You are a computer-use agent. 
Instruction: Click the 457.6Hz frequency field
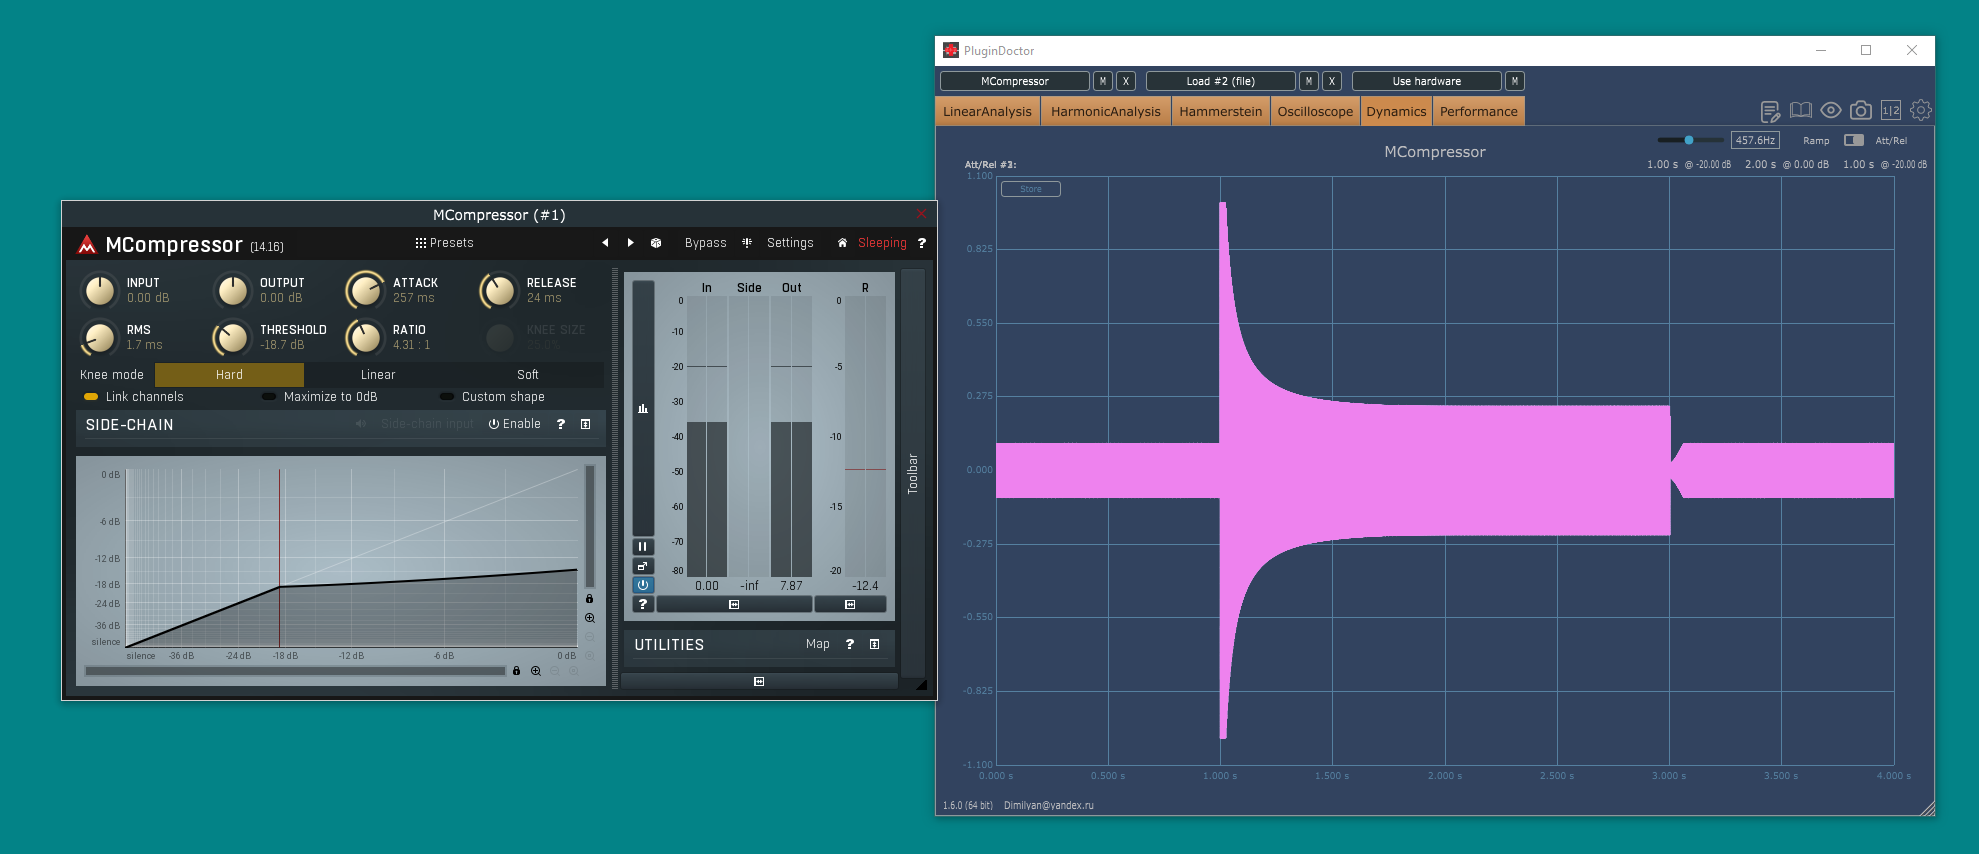(x=1755, y=141)
